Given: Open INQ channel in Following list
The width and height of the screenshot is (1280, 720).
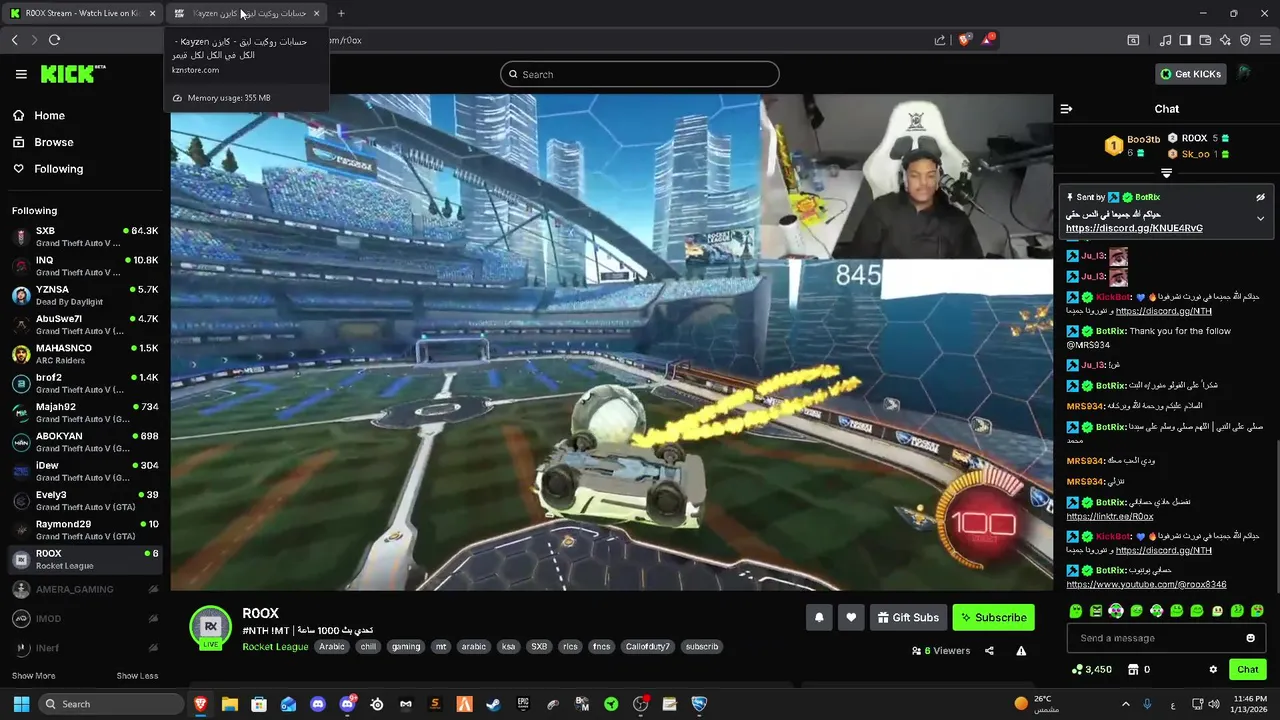Looking at the screenshot, I should [85, 266].
